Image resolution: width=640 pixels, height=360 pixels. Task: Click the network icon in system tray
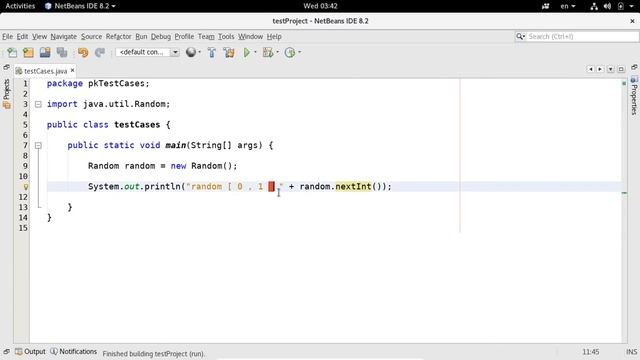pyautogui.click(x=594, y=6)
